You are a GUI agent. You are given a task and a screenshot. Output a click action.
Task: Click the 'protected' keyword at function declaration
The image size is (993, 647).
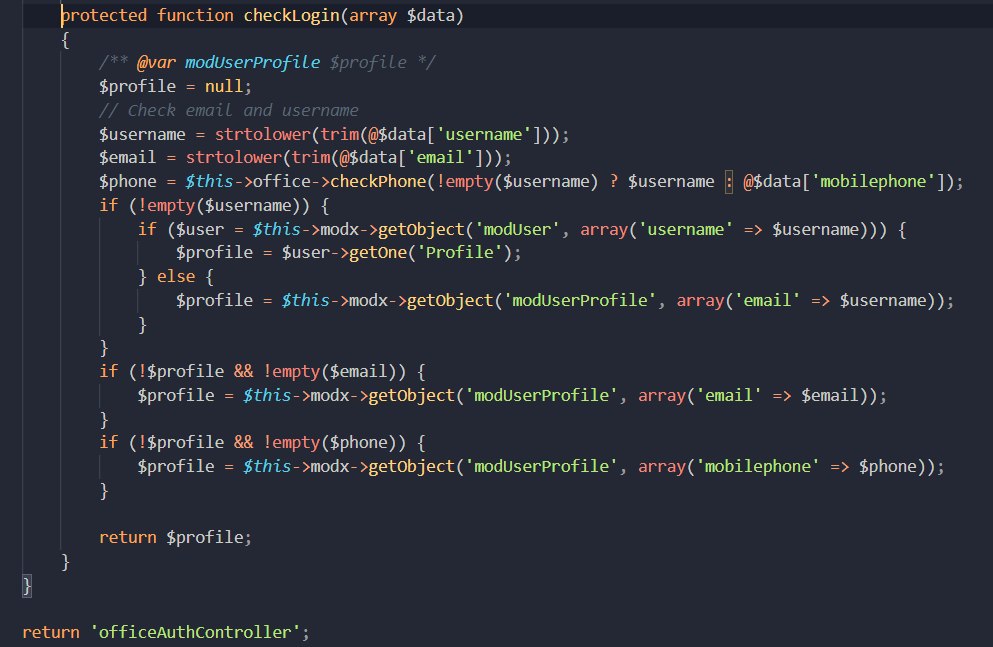pos(104,15)
